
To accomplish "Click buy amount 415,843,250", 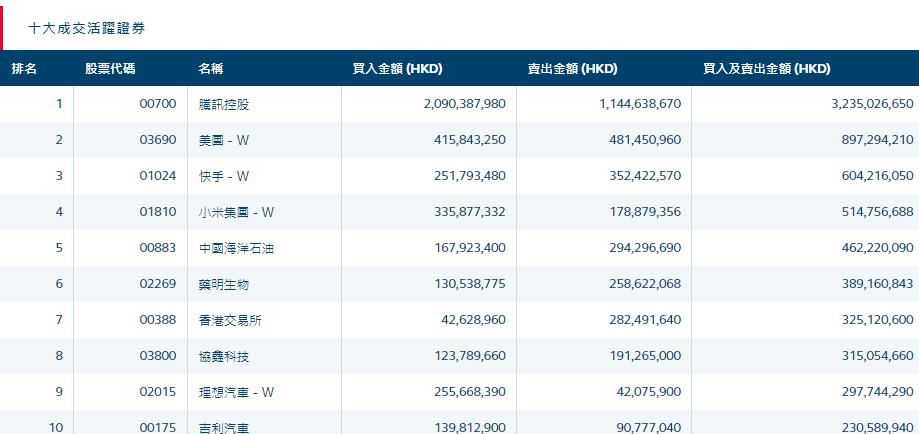I will pos(470,140).
